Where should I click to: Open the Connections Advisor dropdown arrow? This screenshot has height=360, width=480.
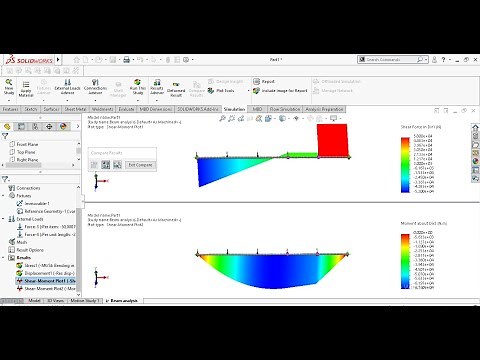point(95,100)
